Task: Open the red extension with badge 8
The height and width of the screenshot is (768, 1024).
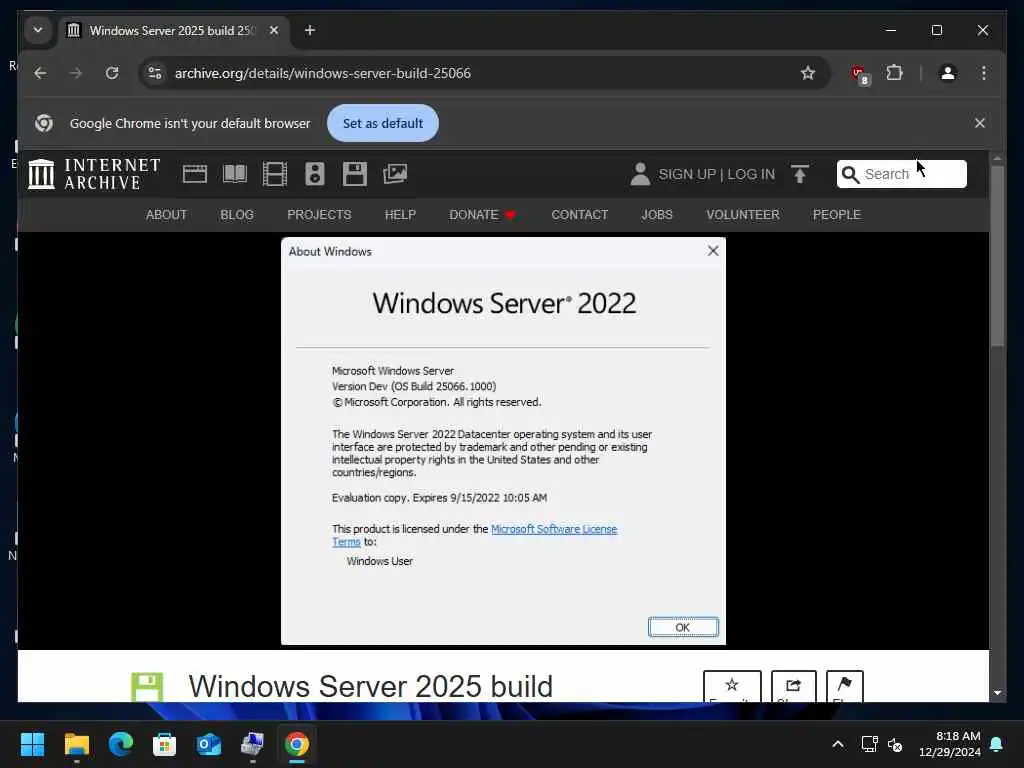Action: (x=860, y=74)
